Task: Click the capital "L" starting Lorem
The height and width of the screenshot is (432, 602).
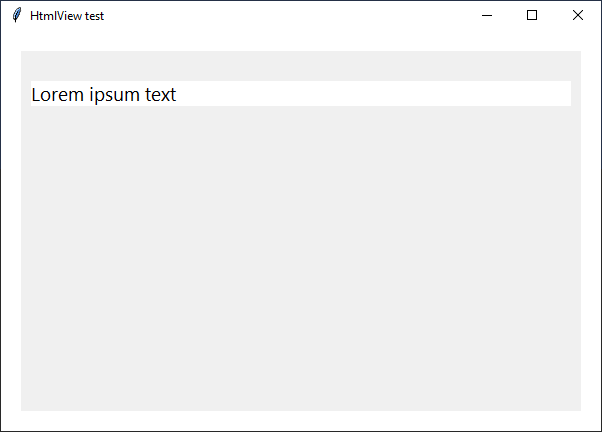Action: click(x=36, y=94)
